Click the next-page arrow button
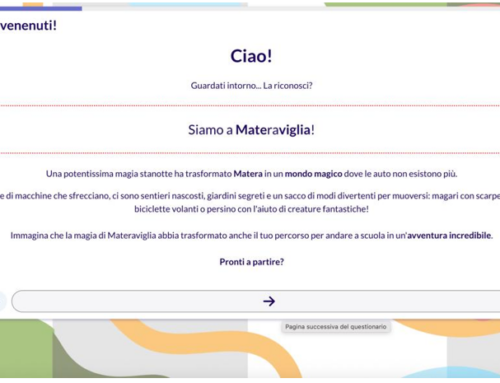Screen dimensions: 500x383 256,301
